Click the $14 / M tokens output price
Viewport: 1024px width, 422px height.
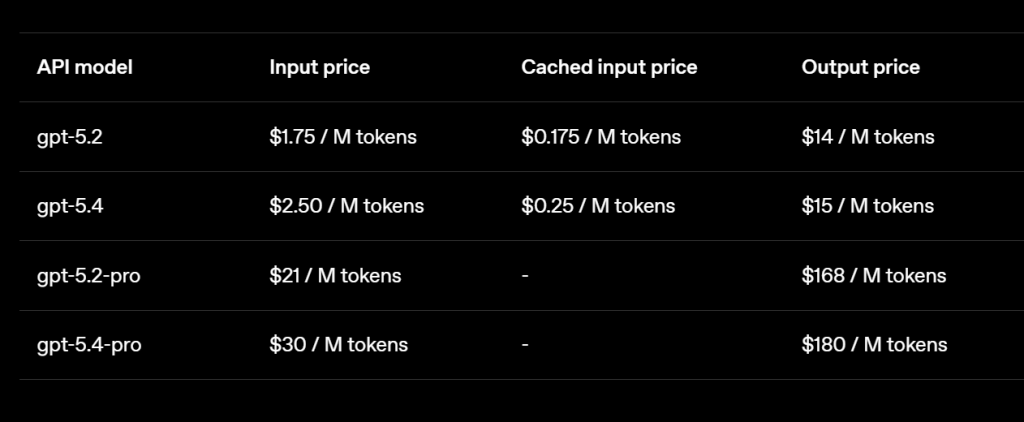tap(868, 137)
